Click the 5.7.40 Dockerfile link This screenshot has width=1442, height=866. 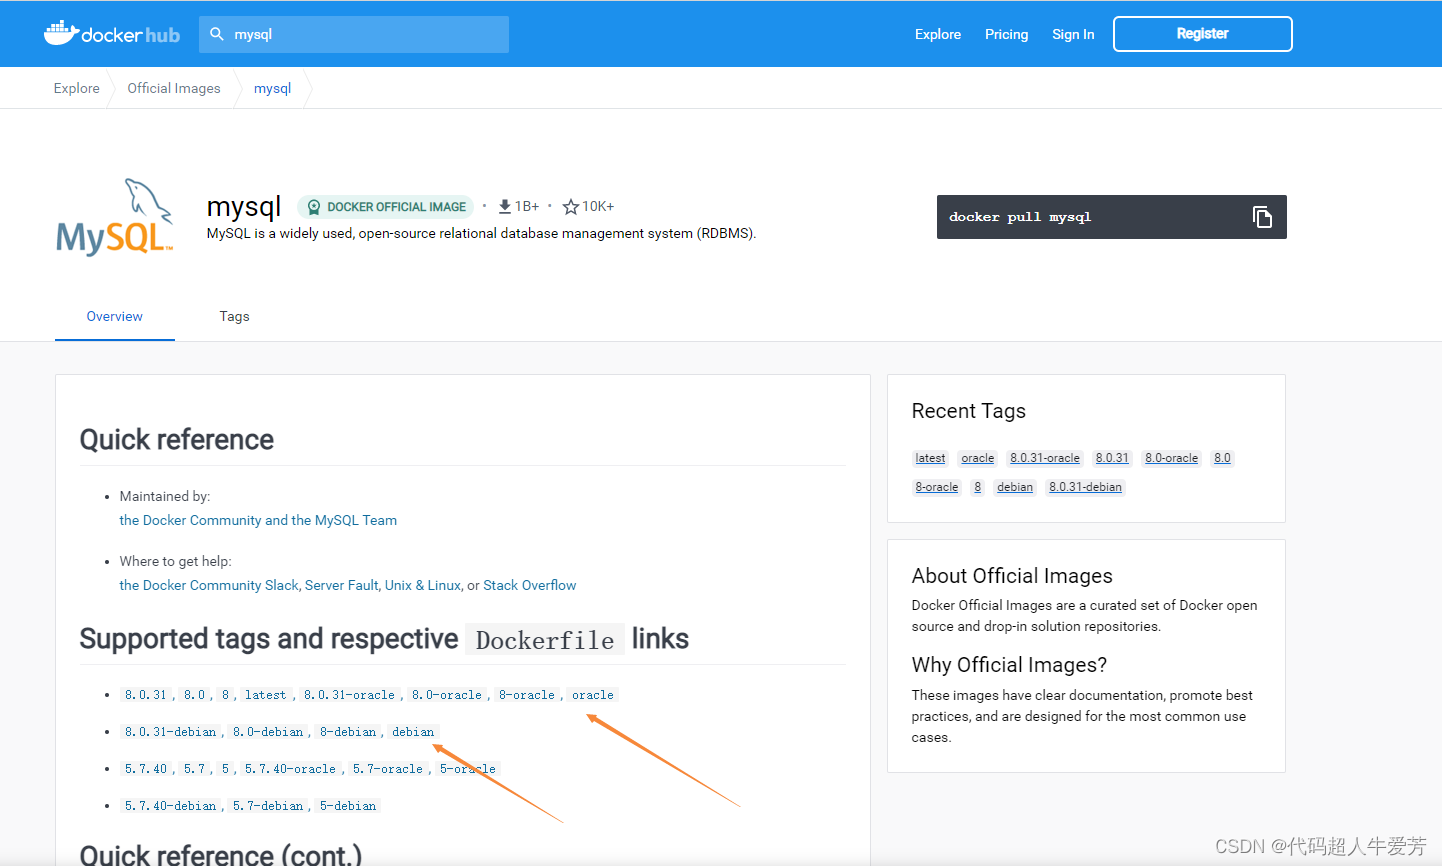pos(146,769)
